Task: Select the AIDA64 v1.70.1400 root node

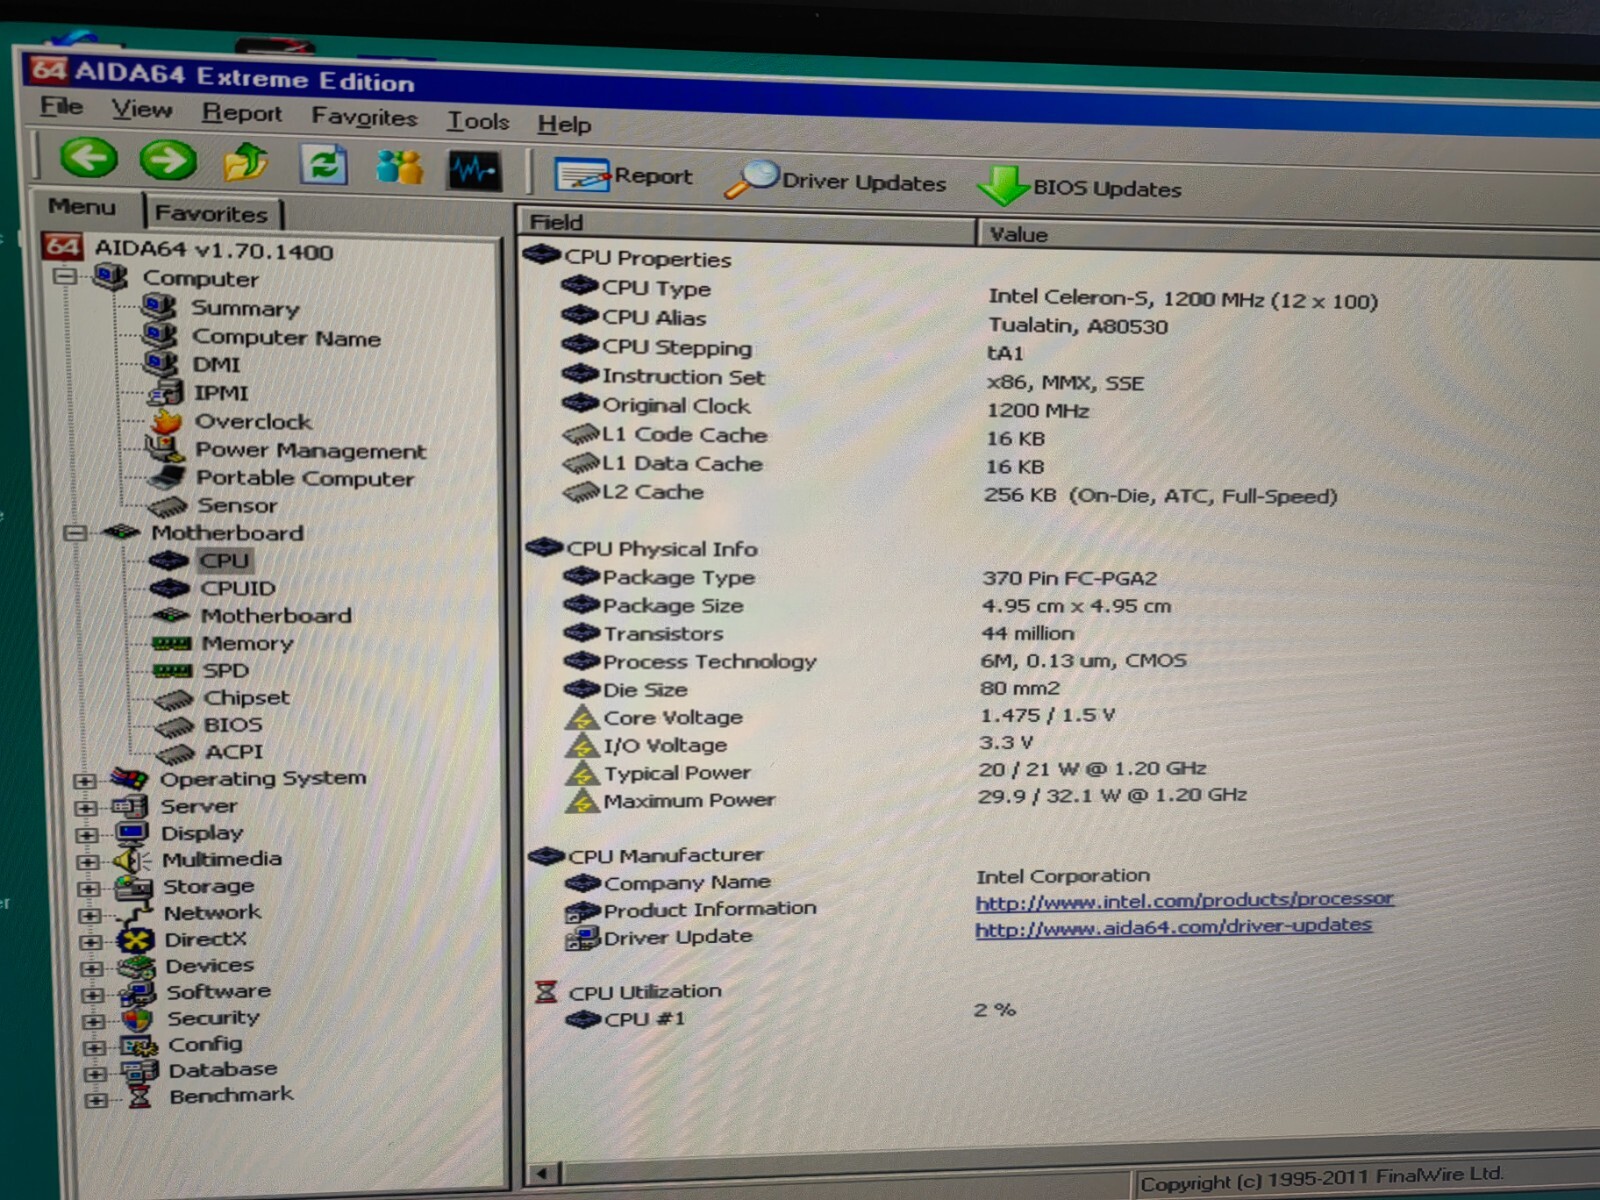Action: click(x=213, y=250)
